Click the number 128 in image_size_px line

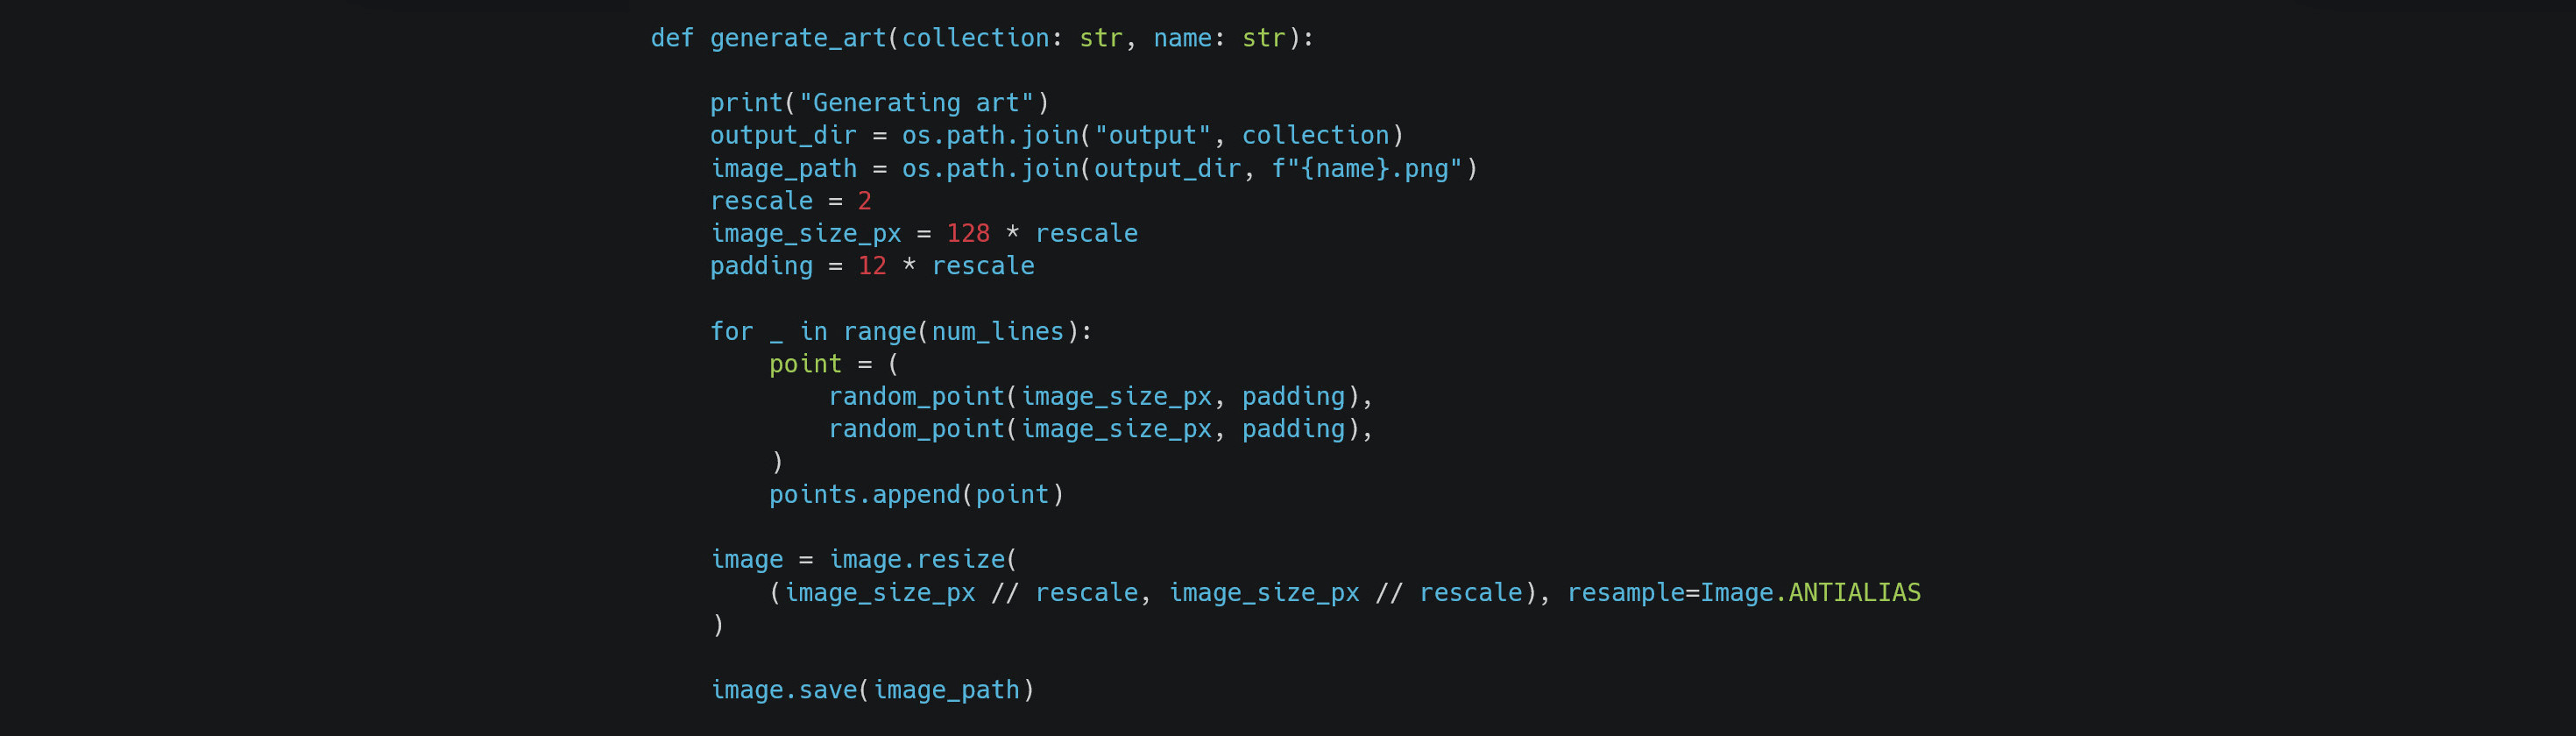(968, 234)
